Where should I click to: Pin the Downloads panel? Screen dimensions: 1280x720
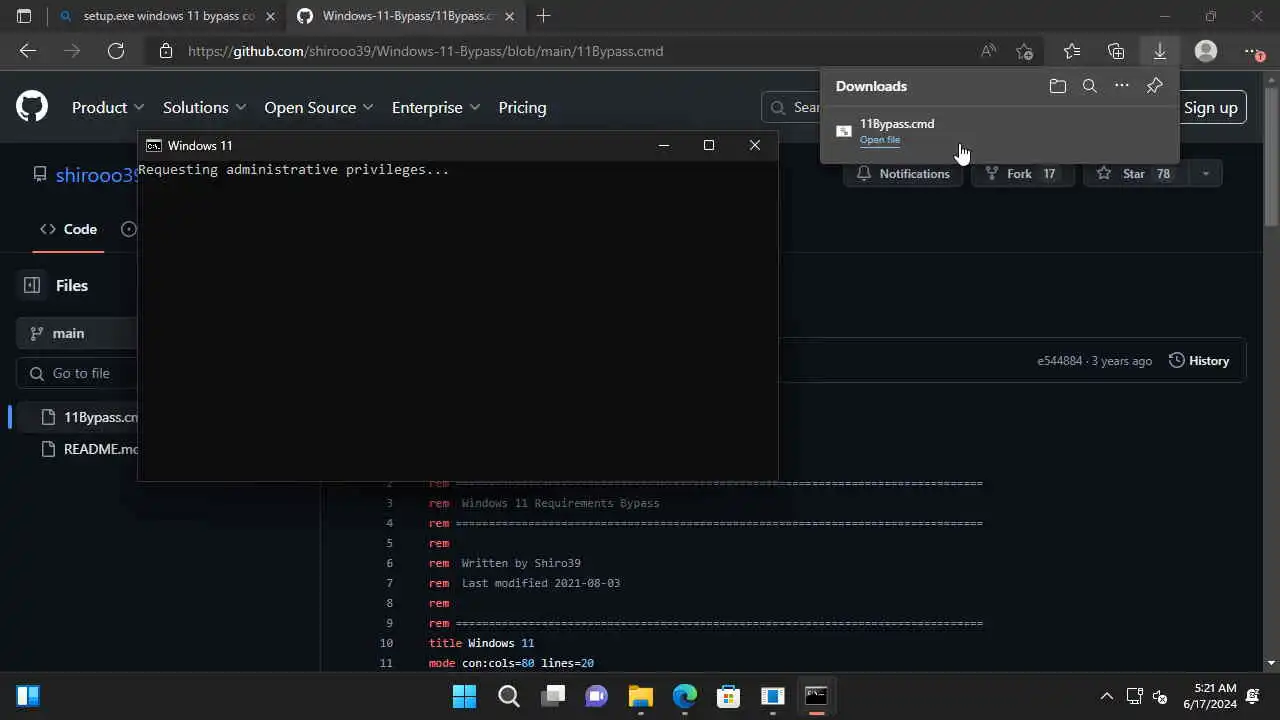tap(1154, 86)
